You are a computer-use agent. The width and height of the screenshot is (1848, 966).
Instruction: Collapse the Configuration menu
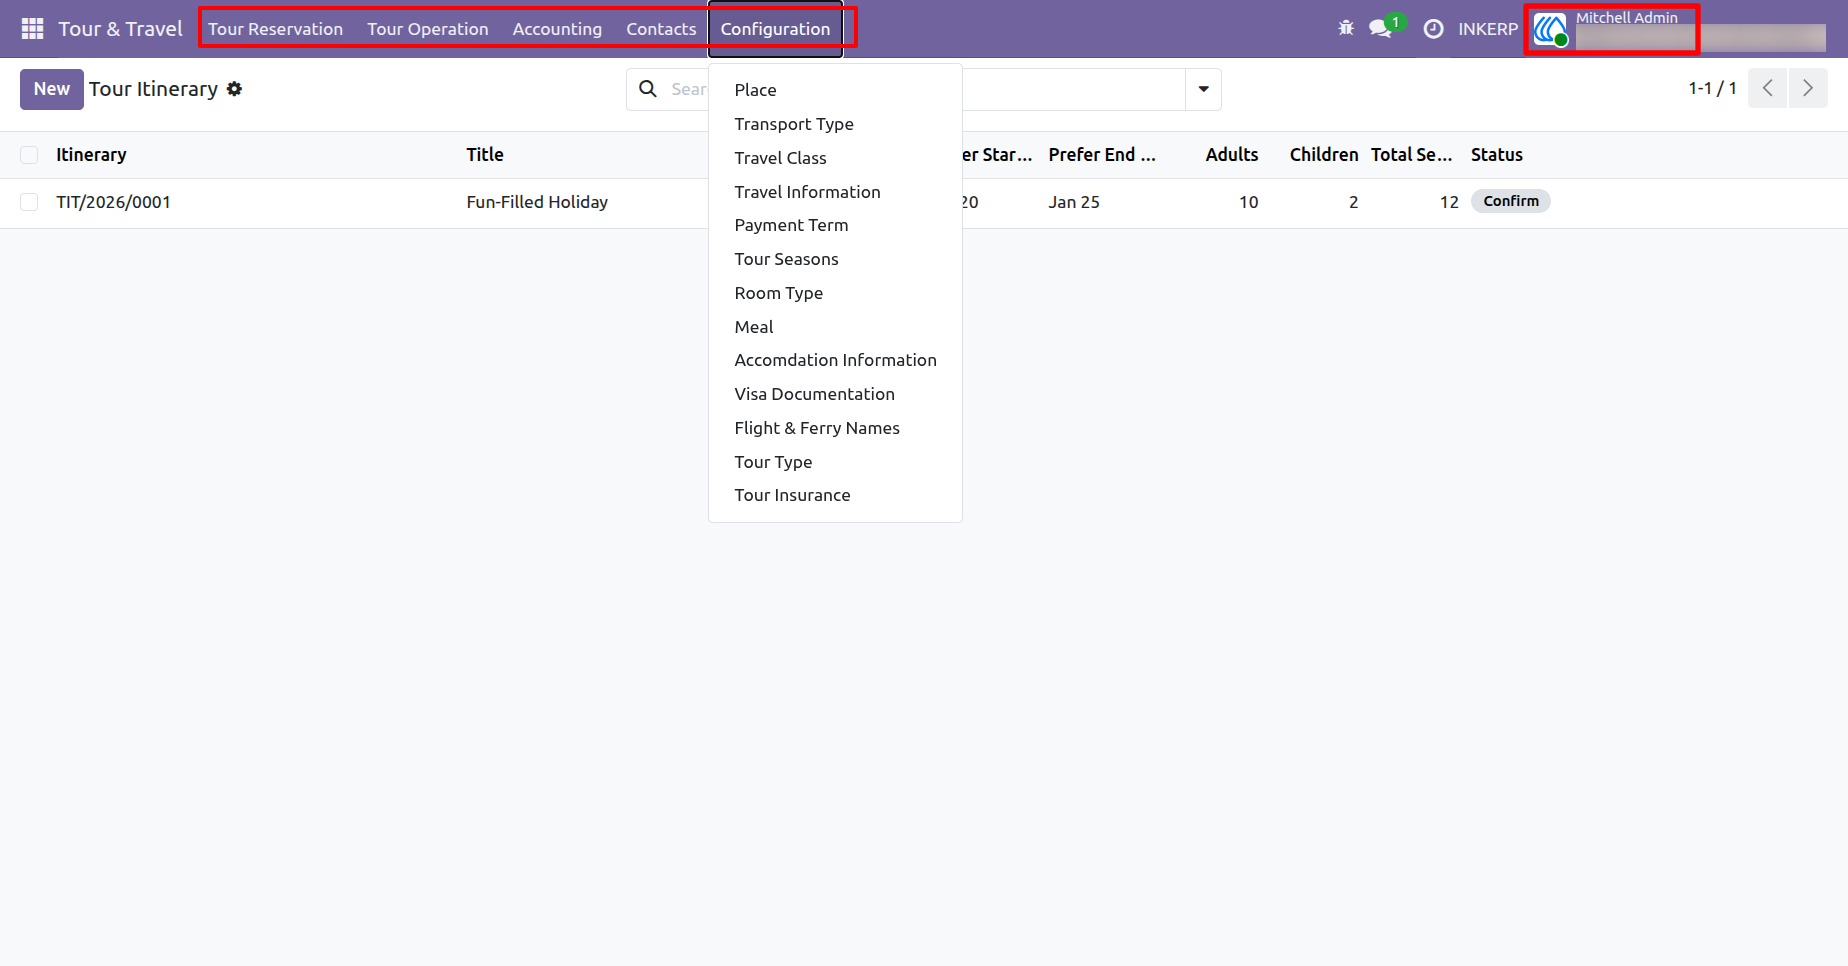coord(775,29)
